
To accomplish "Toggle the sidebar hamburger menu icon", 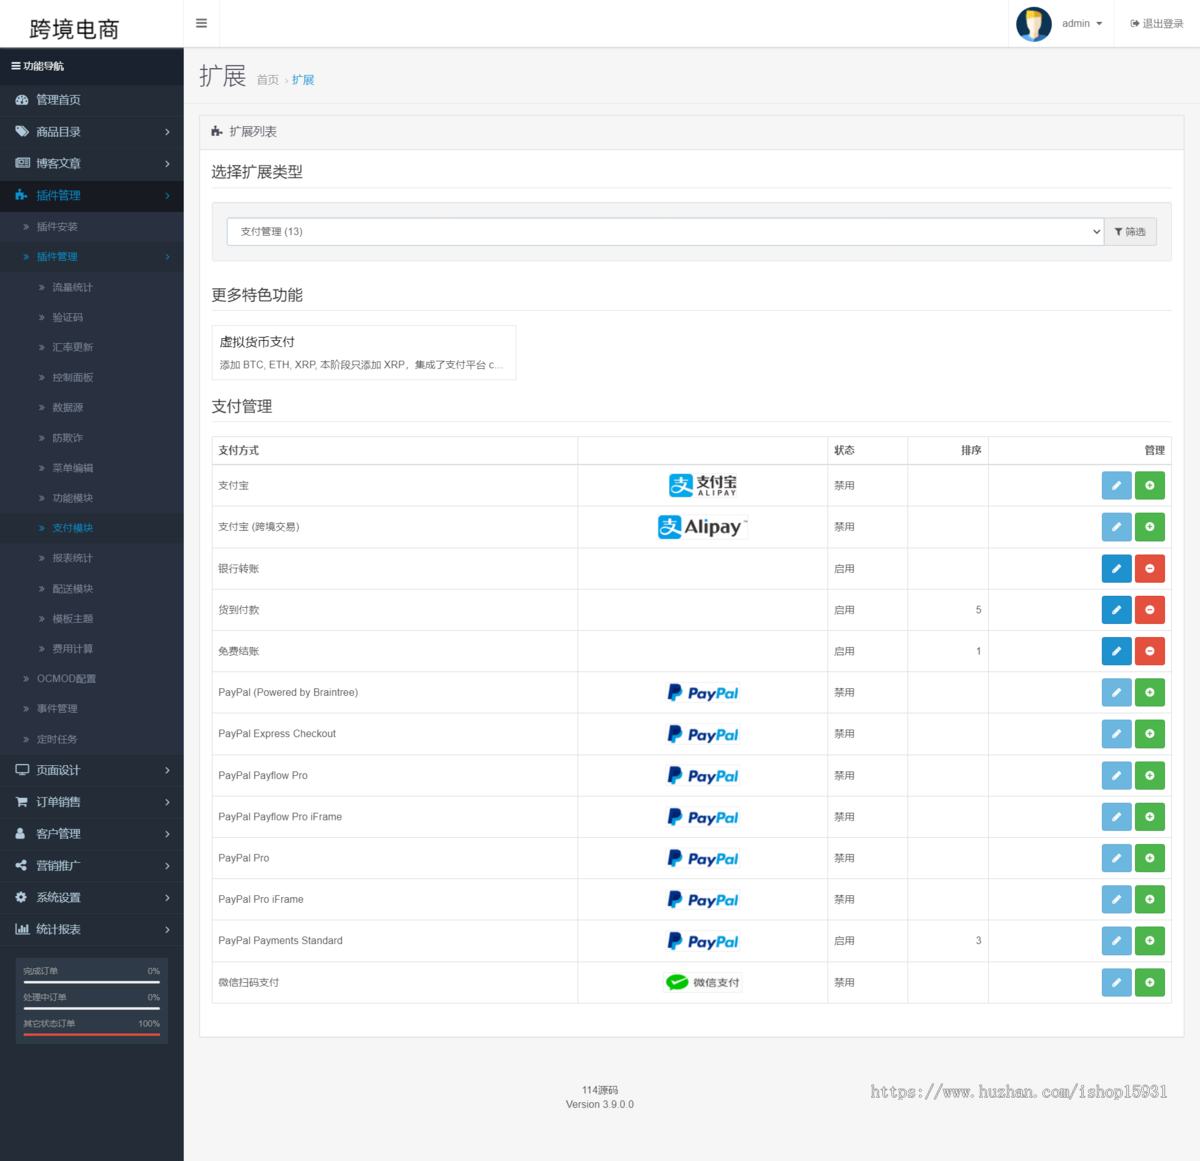I will pos(201,23).
